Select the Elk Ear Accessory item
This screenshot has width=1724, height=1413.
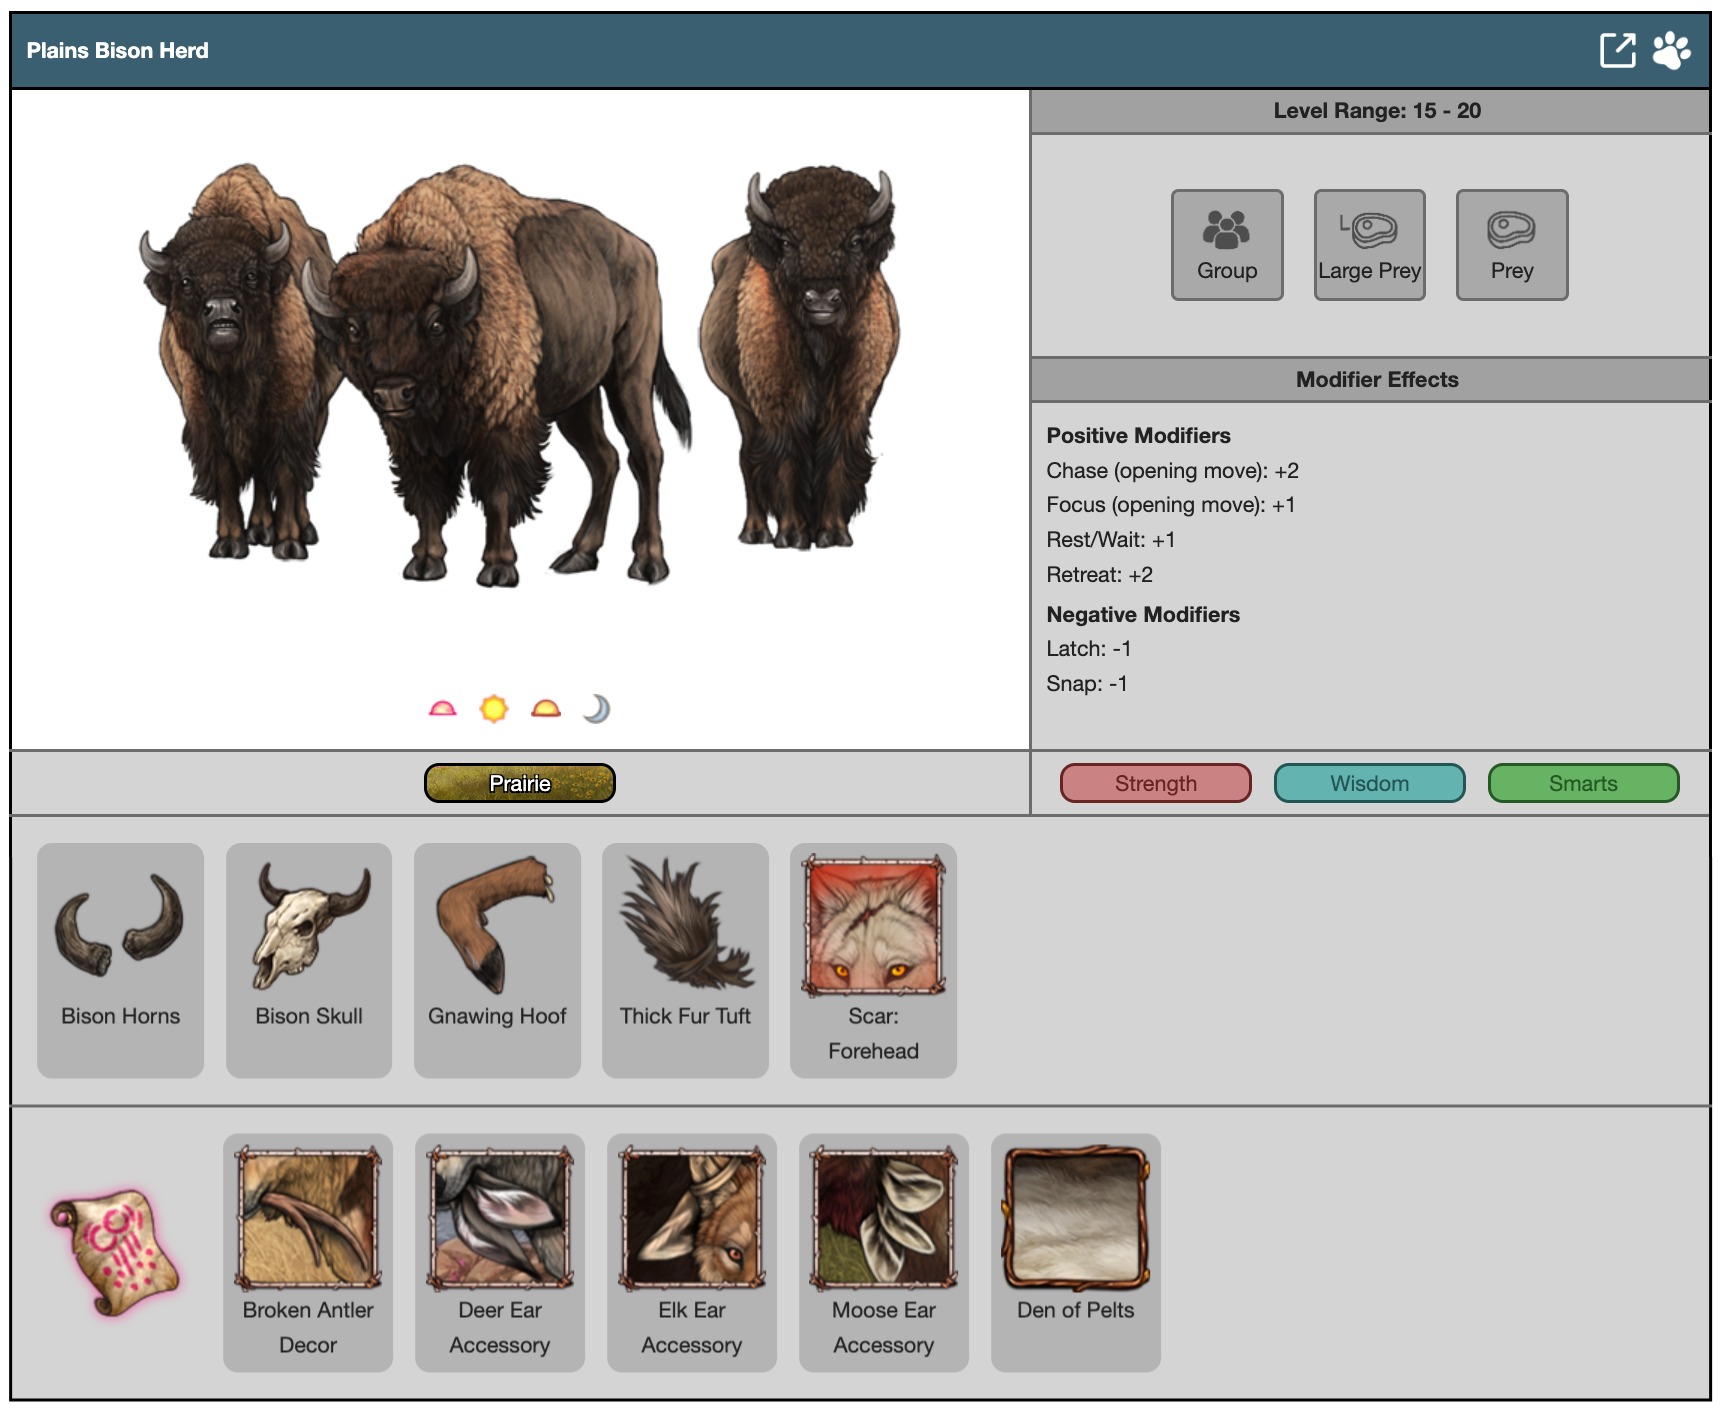pos(691,1251)
